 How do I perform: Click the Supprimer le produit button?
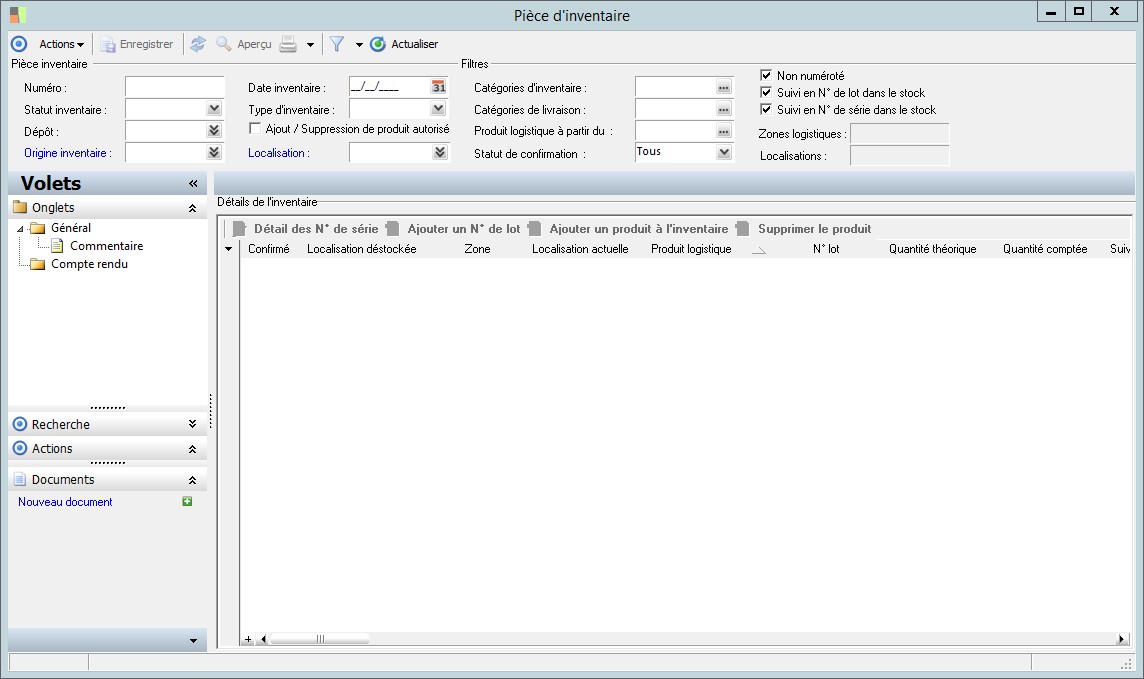pos(804,229)
